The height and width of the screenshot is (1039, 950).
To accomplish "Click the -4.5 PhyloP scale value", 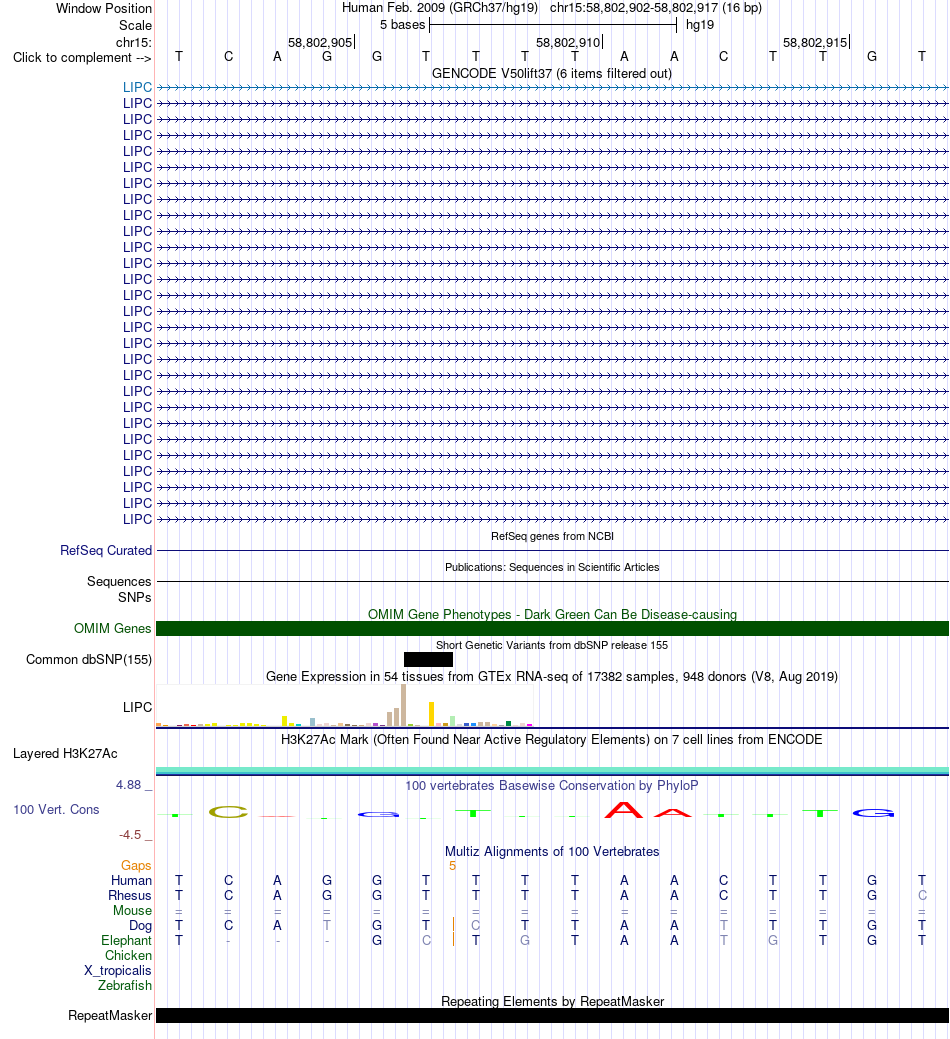I will 130,834.
